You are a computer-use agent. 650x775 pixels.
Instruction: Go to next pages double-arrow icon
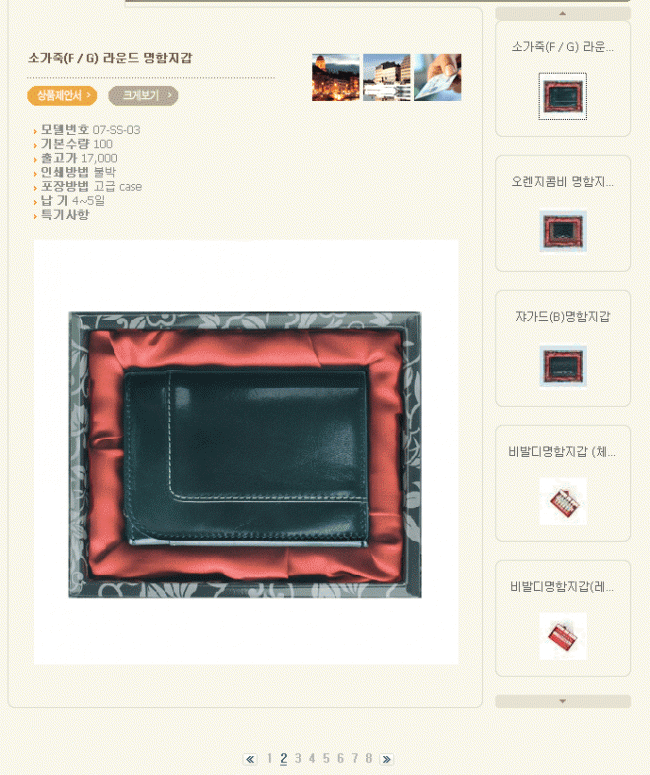[387, 759]
